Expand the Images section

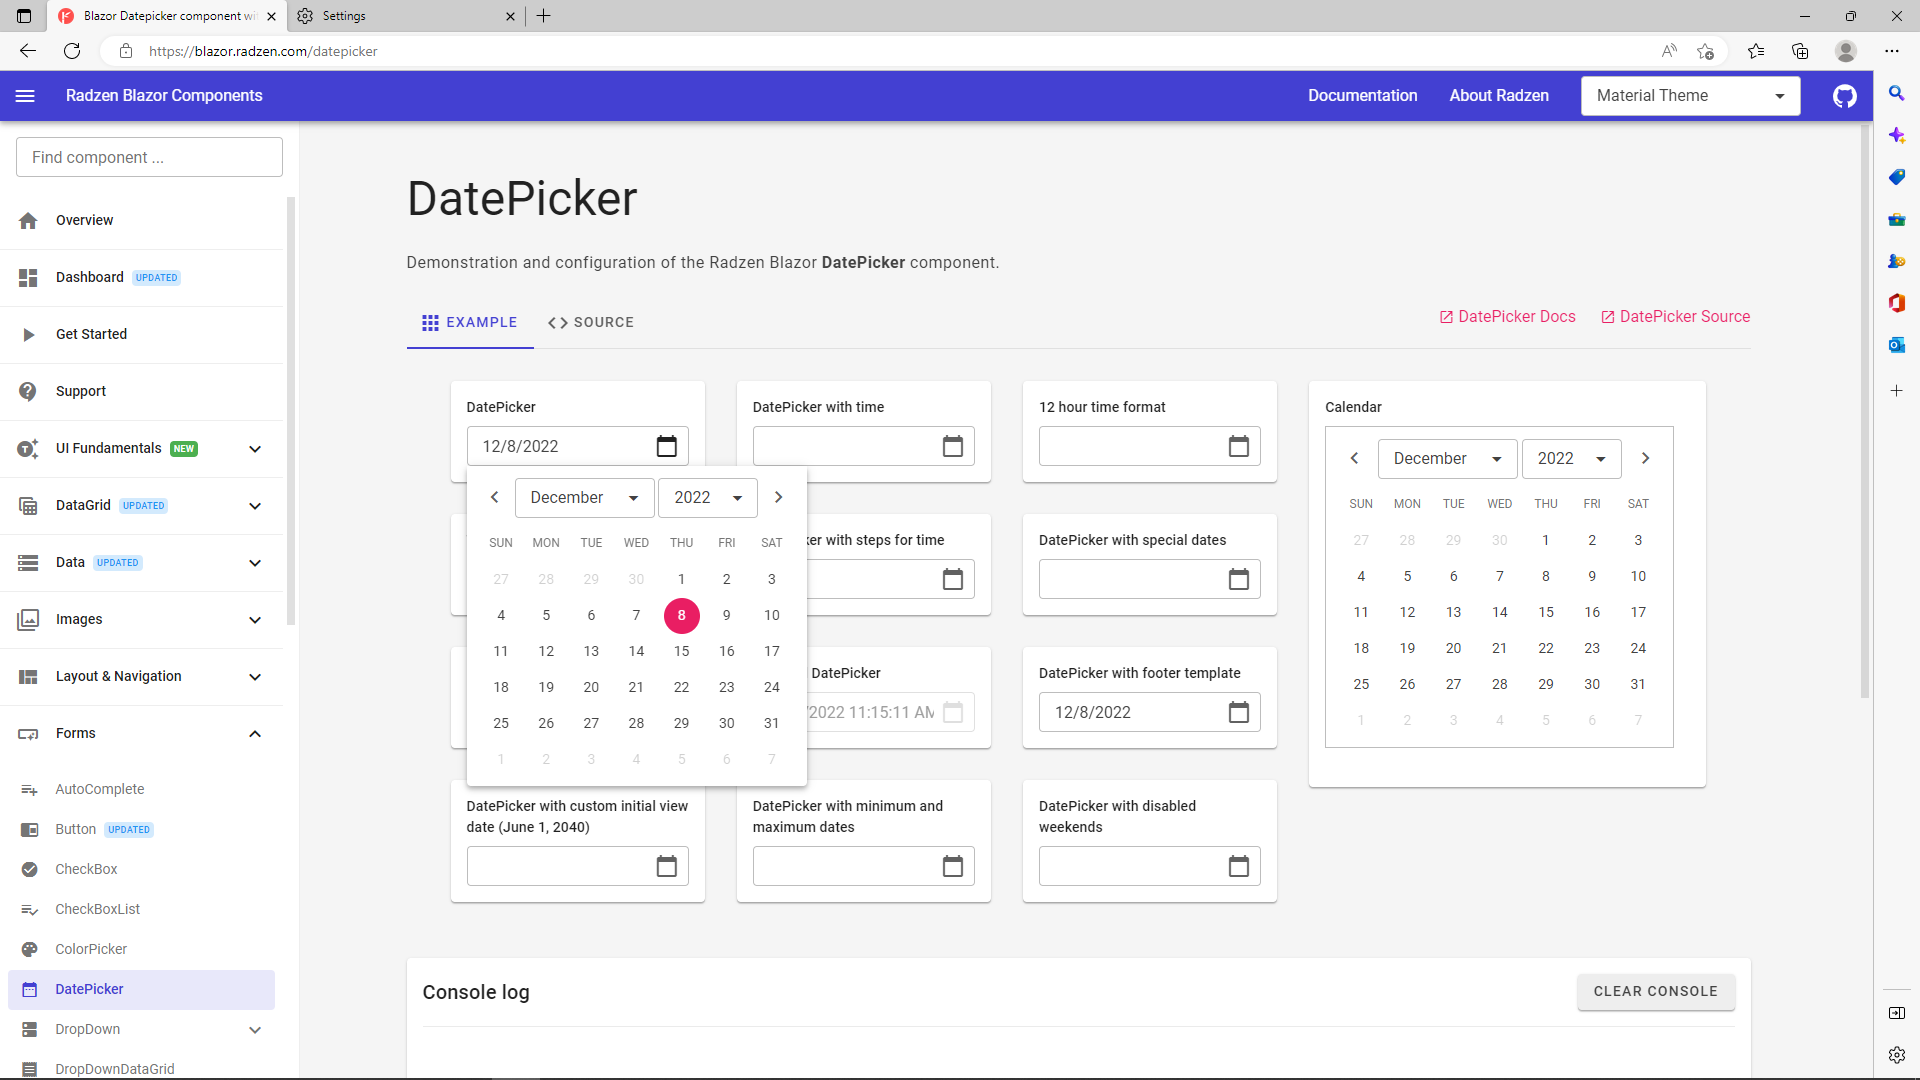pos(254,620)
